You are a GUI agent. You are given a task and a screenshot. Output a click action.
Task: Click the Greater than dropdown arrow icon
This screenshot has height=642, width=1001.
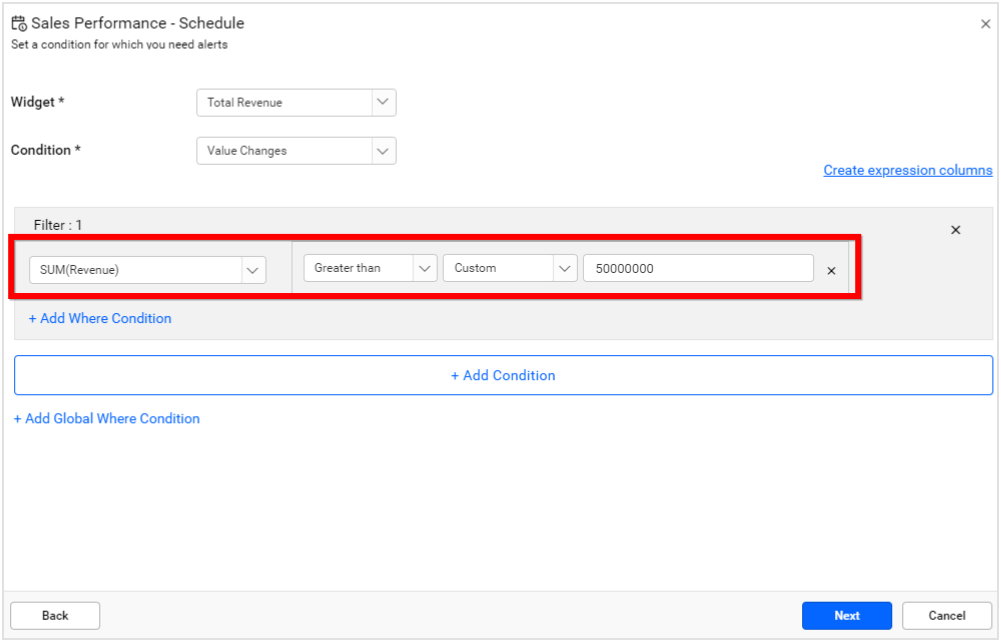pos(425,267)
